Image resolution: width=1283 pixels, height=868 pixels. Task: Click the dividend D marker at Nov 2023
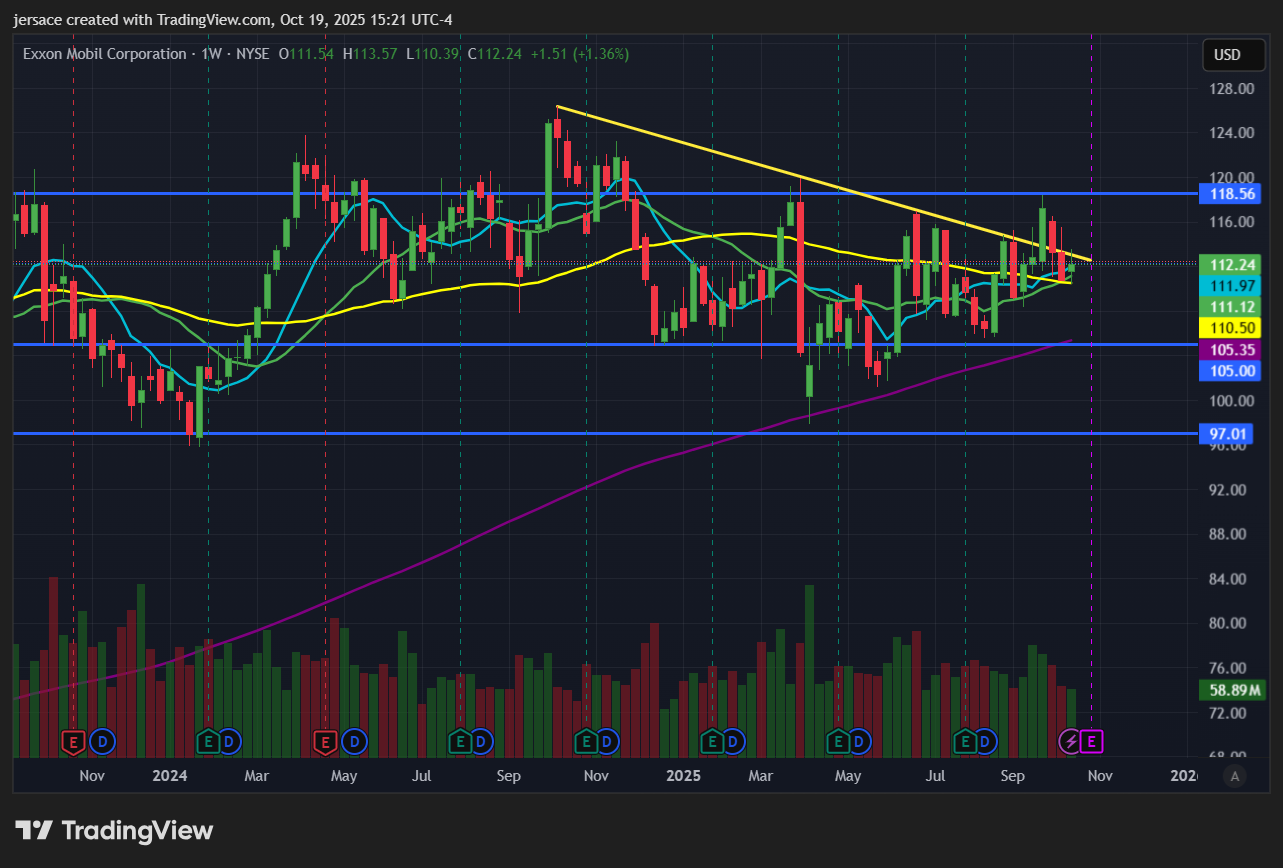click(x=101, y=741)
